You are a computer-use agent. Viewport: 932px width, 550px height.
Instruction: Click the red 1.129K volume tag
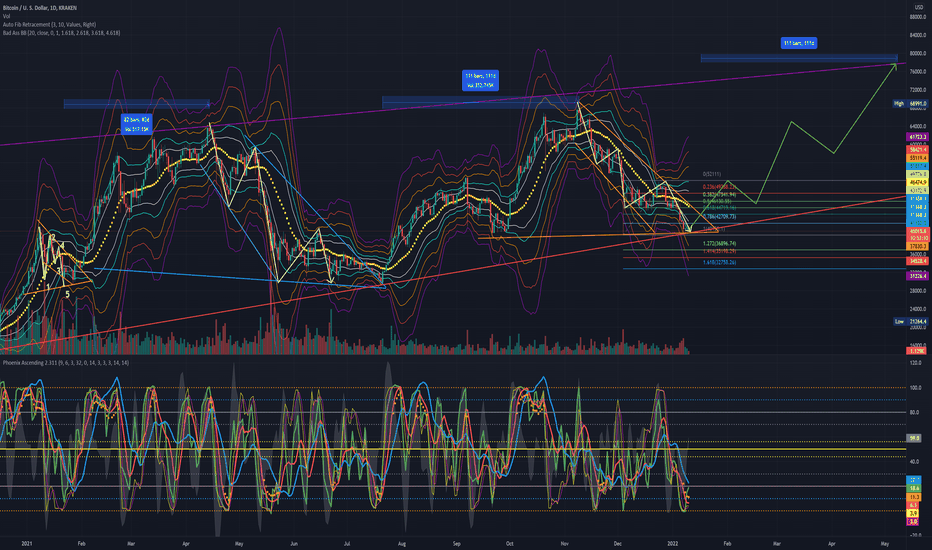[917, 351]
